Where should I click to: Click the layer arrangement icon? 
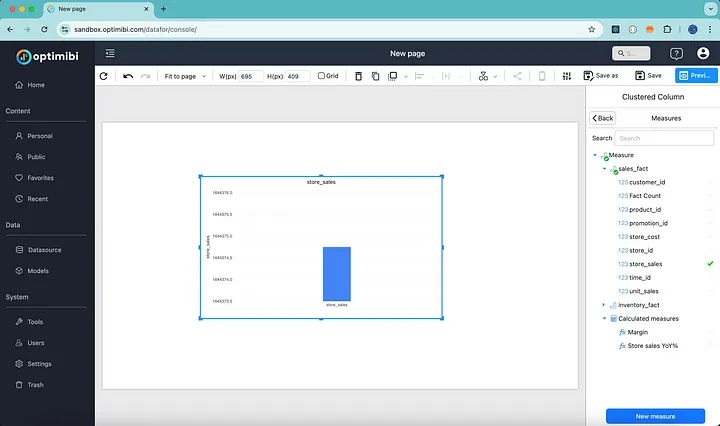tap(393, 76)
